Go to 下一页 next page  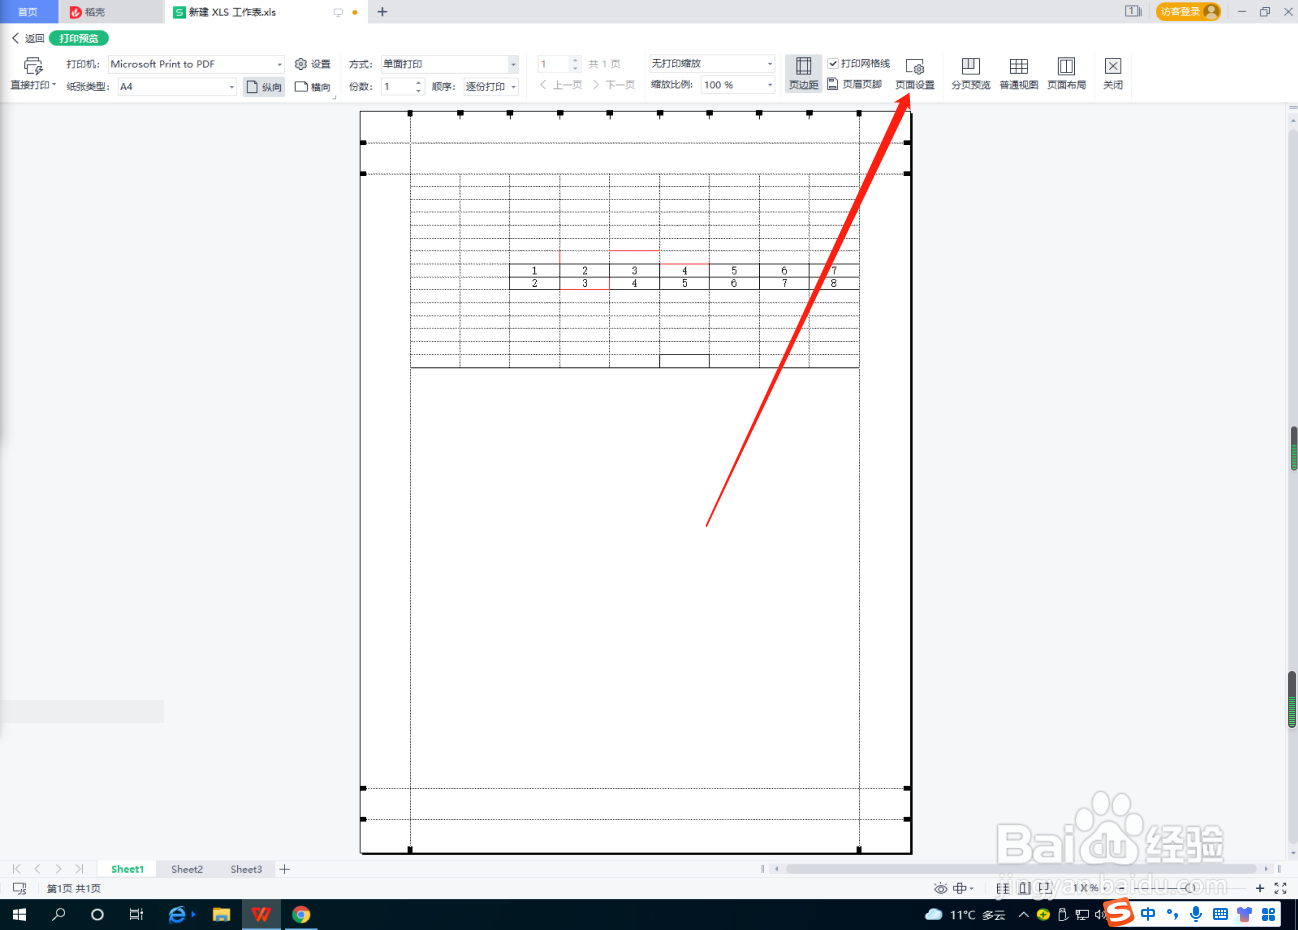tap(614, 85)
